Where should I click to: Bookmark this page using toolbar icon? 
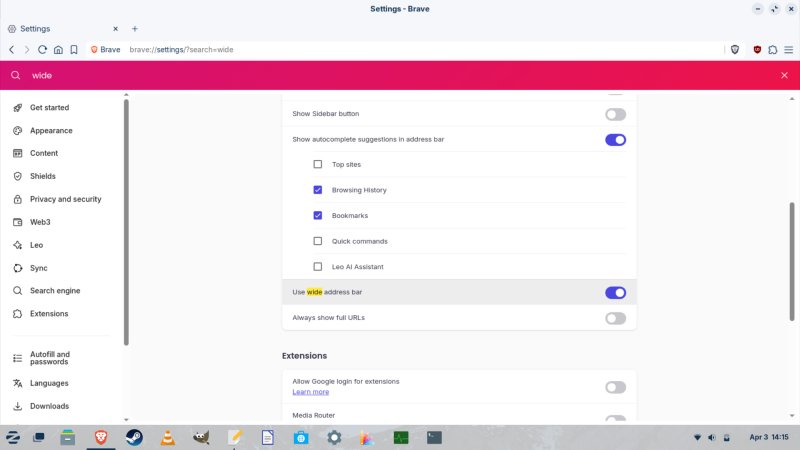74,49
